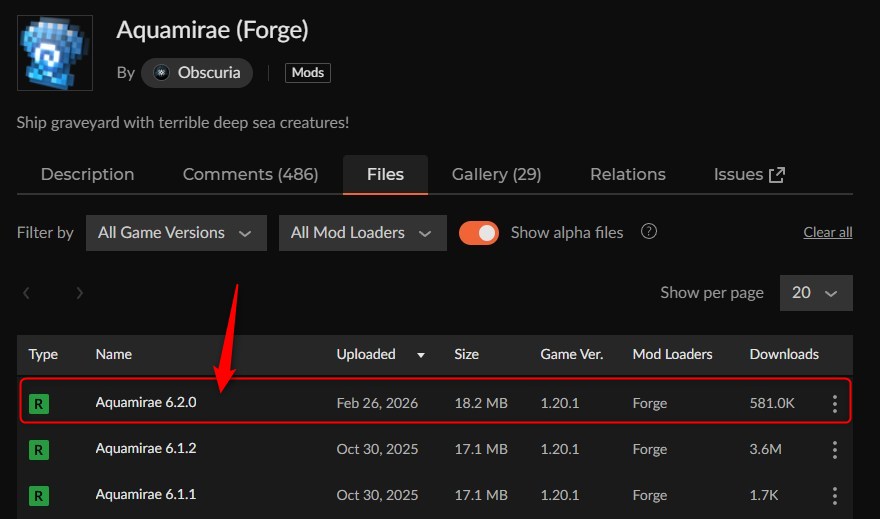Expand the All Mod Loaders dropdown
The width and height of the screenshot is (880, 519).
tap(362, 233)
